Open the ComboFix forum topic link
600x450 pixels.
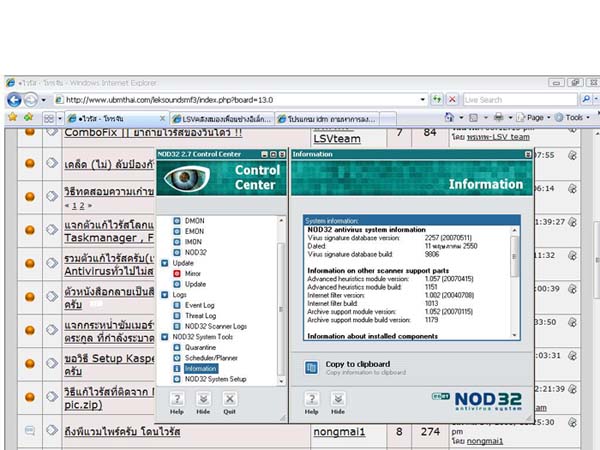tap(153, 132)
